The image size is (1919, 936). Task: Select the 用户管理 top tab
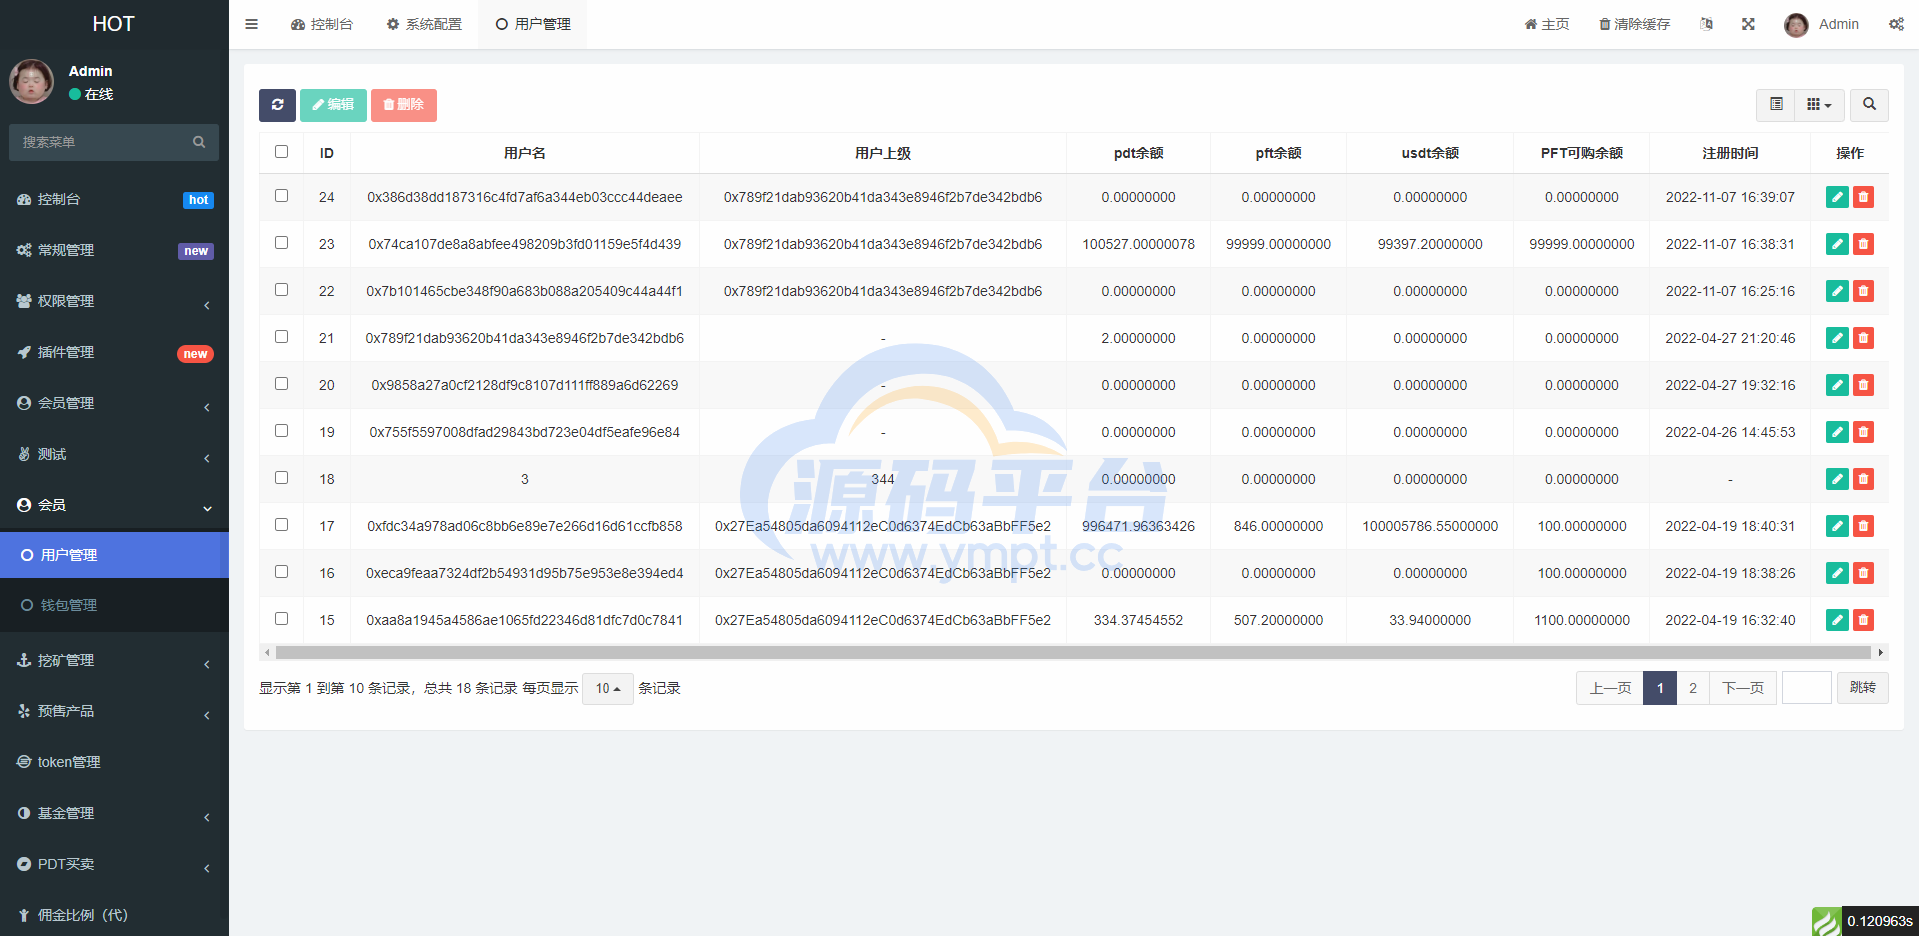pyautogui.click(x=533, y=24)
